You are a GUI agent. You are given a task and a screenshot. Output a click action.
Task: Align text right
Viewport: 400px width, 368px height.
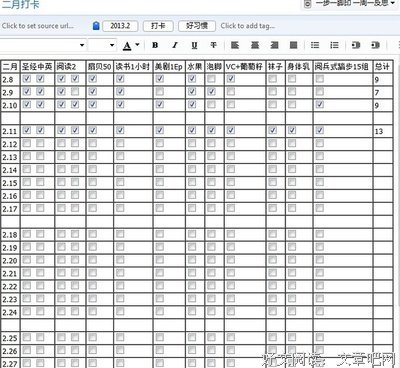tap(274, 45)
